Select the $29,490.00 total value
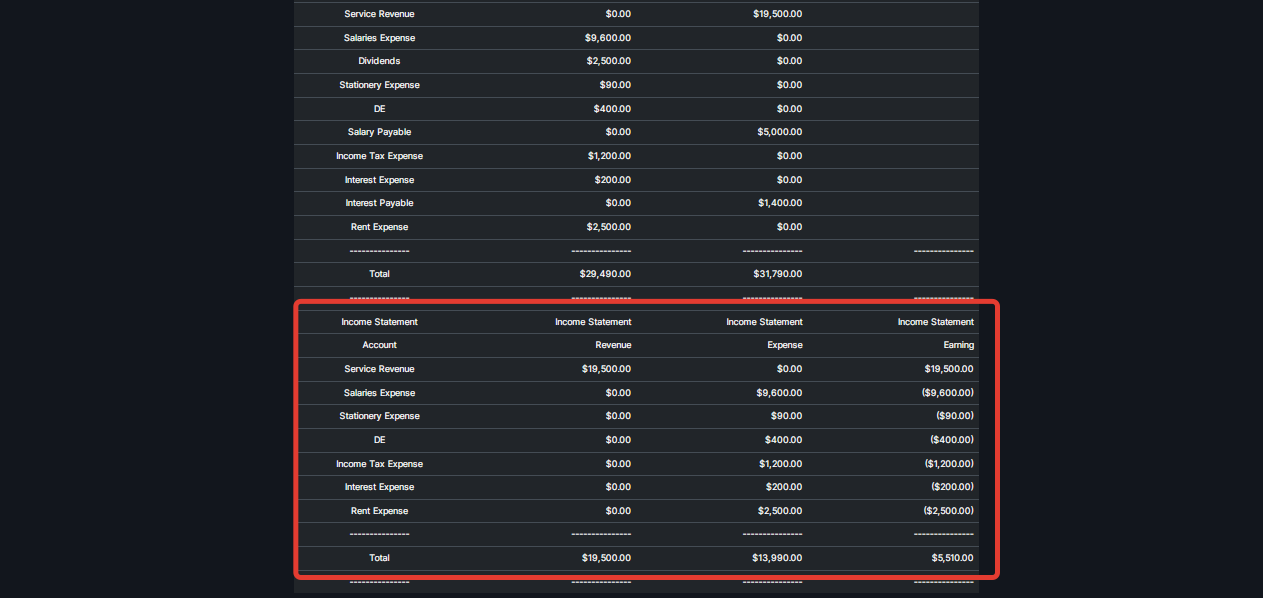Image resolution: width=1263 pixels, height=598 pixels. 605,274
